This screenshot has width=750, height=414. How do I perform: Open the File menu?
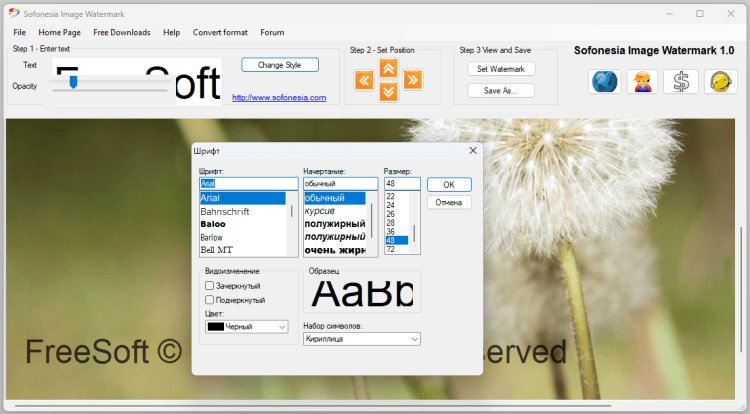pos(20,33)
